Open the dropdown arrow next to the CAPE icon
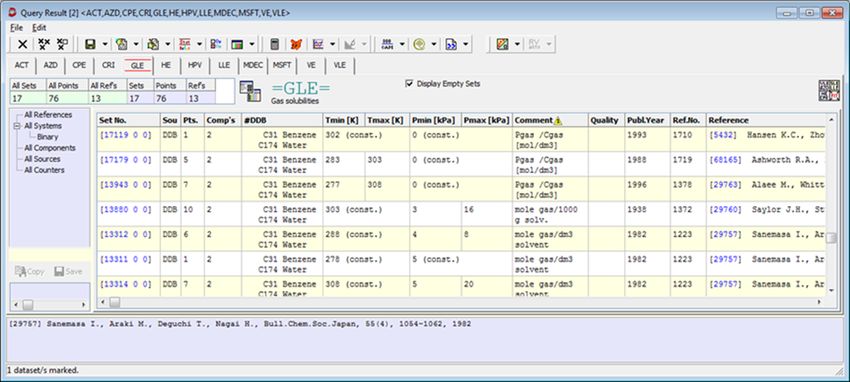The width and height of the screenshot is (850, 382). point(402,44)
